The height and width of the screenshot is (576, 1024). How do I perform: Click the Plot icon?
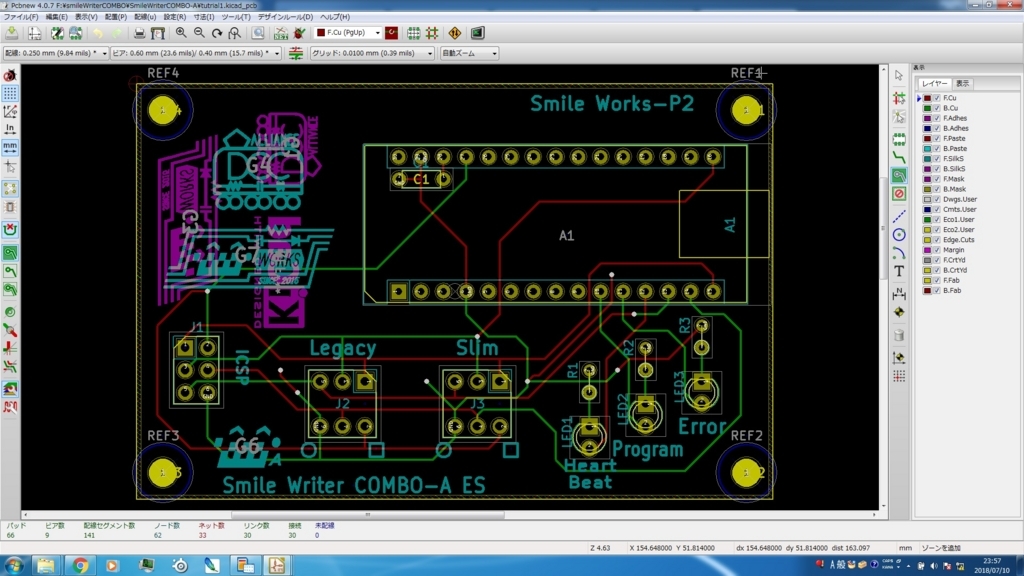(x=157, y=33)
